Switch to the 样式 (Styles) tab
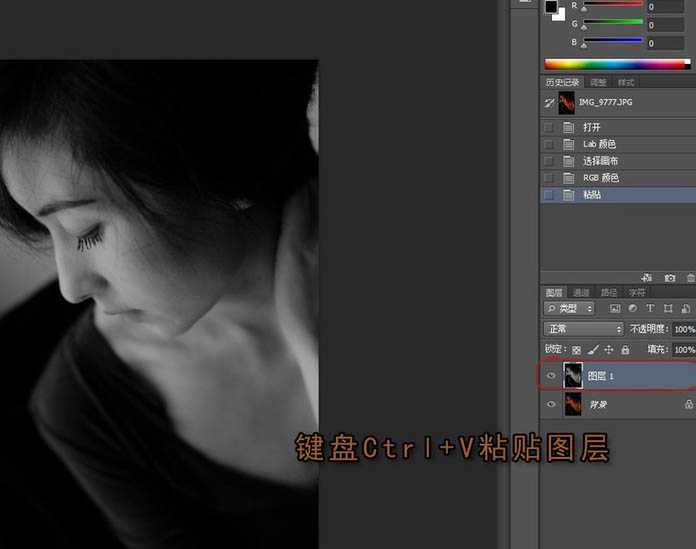 tap(626, 83)
